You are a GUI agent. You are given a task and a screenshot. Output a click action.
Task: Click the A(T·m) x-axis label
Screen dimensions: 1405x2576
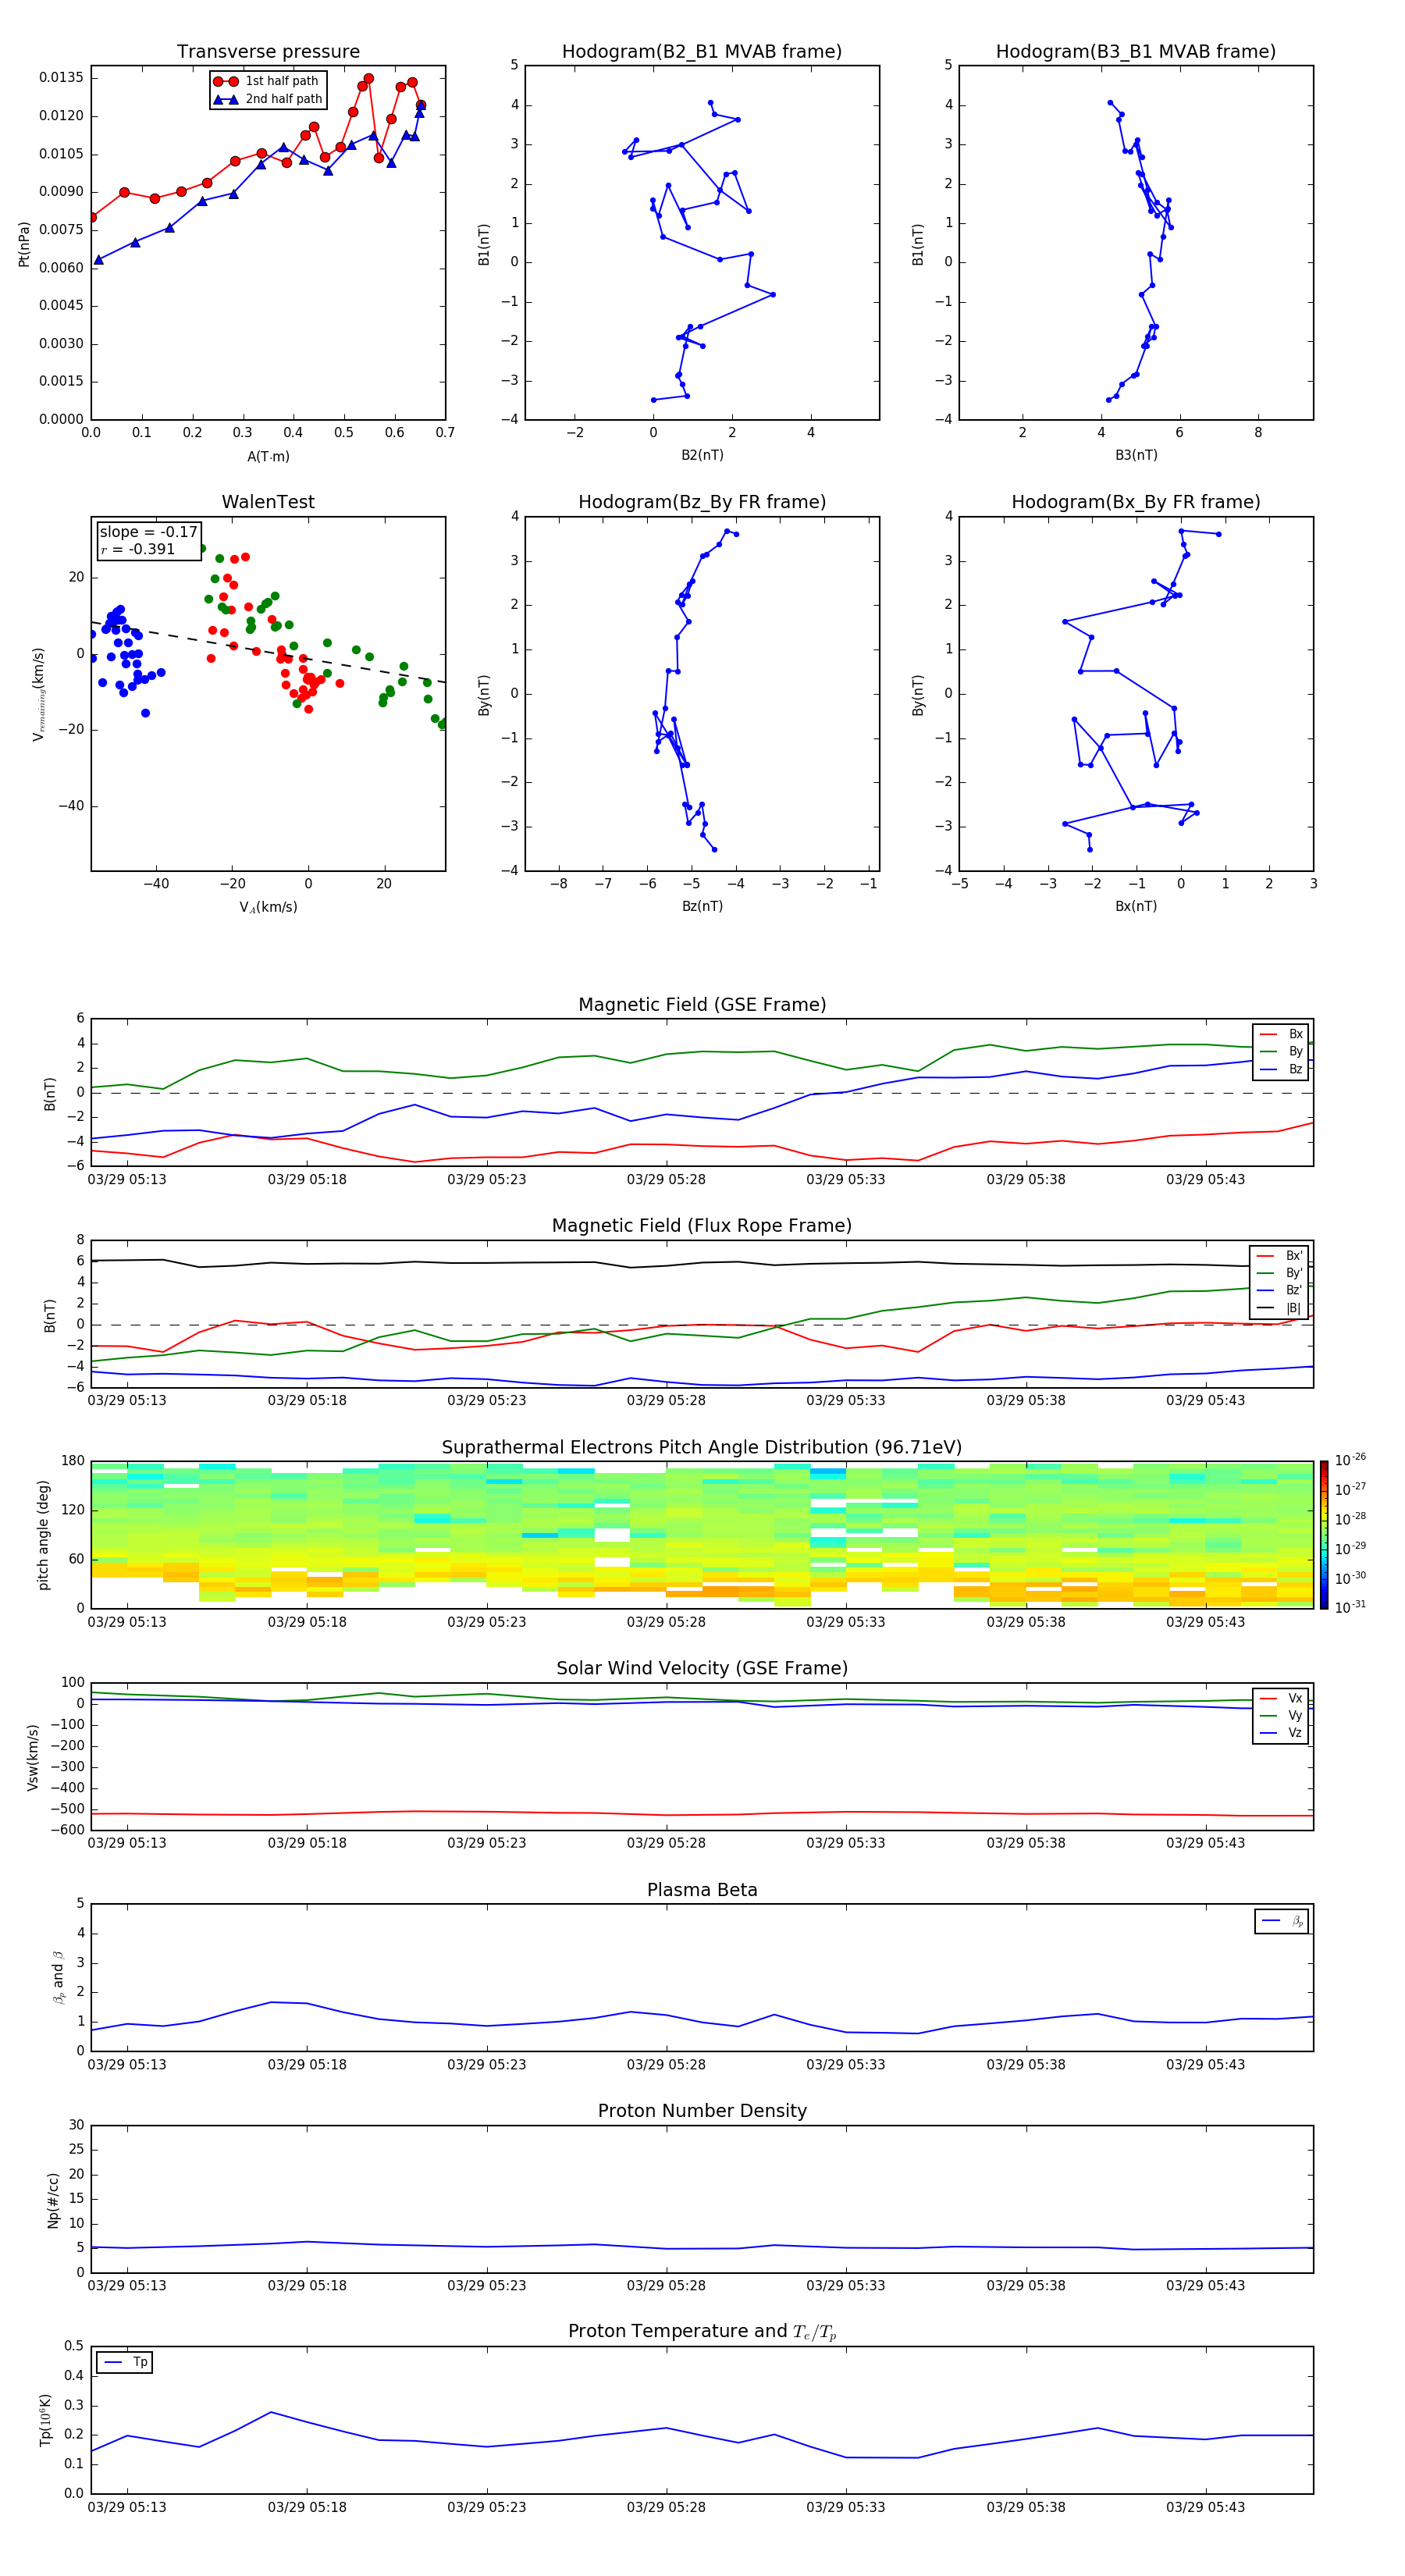(268, 456)
